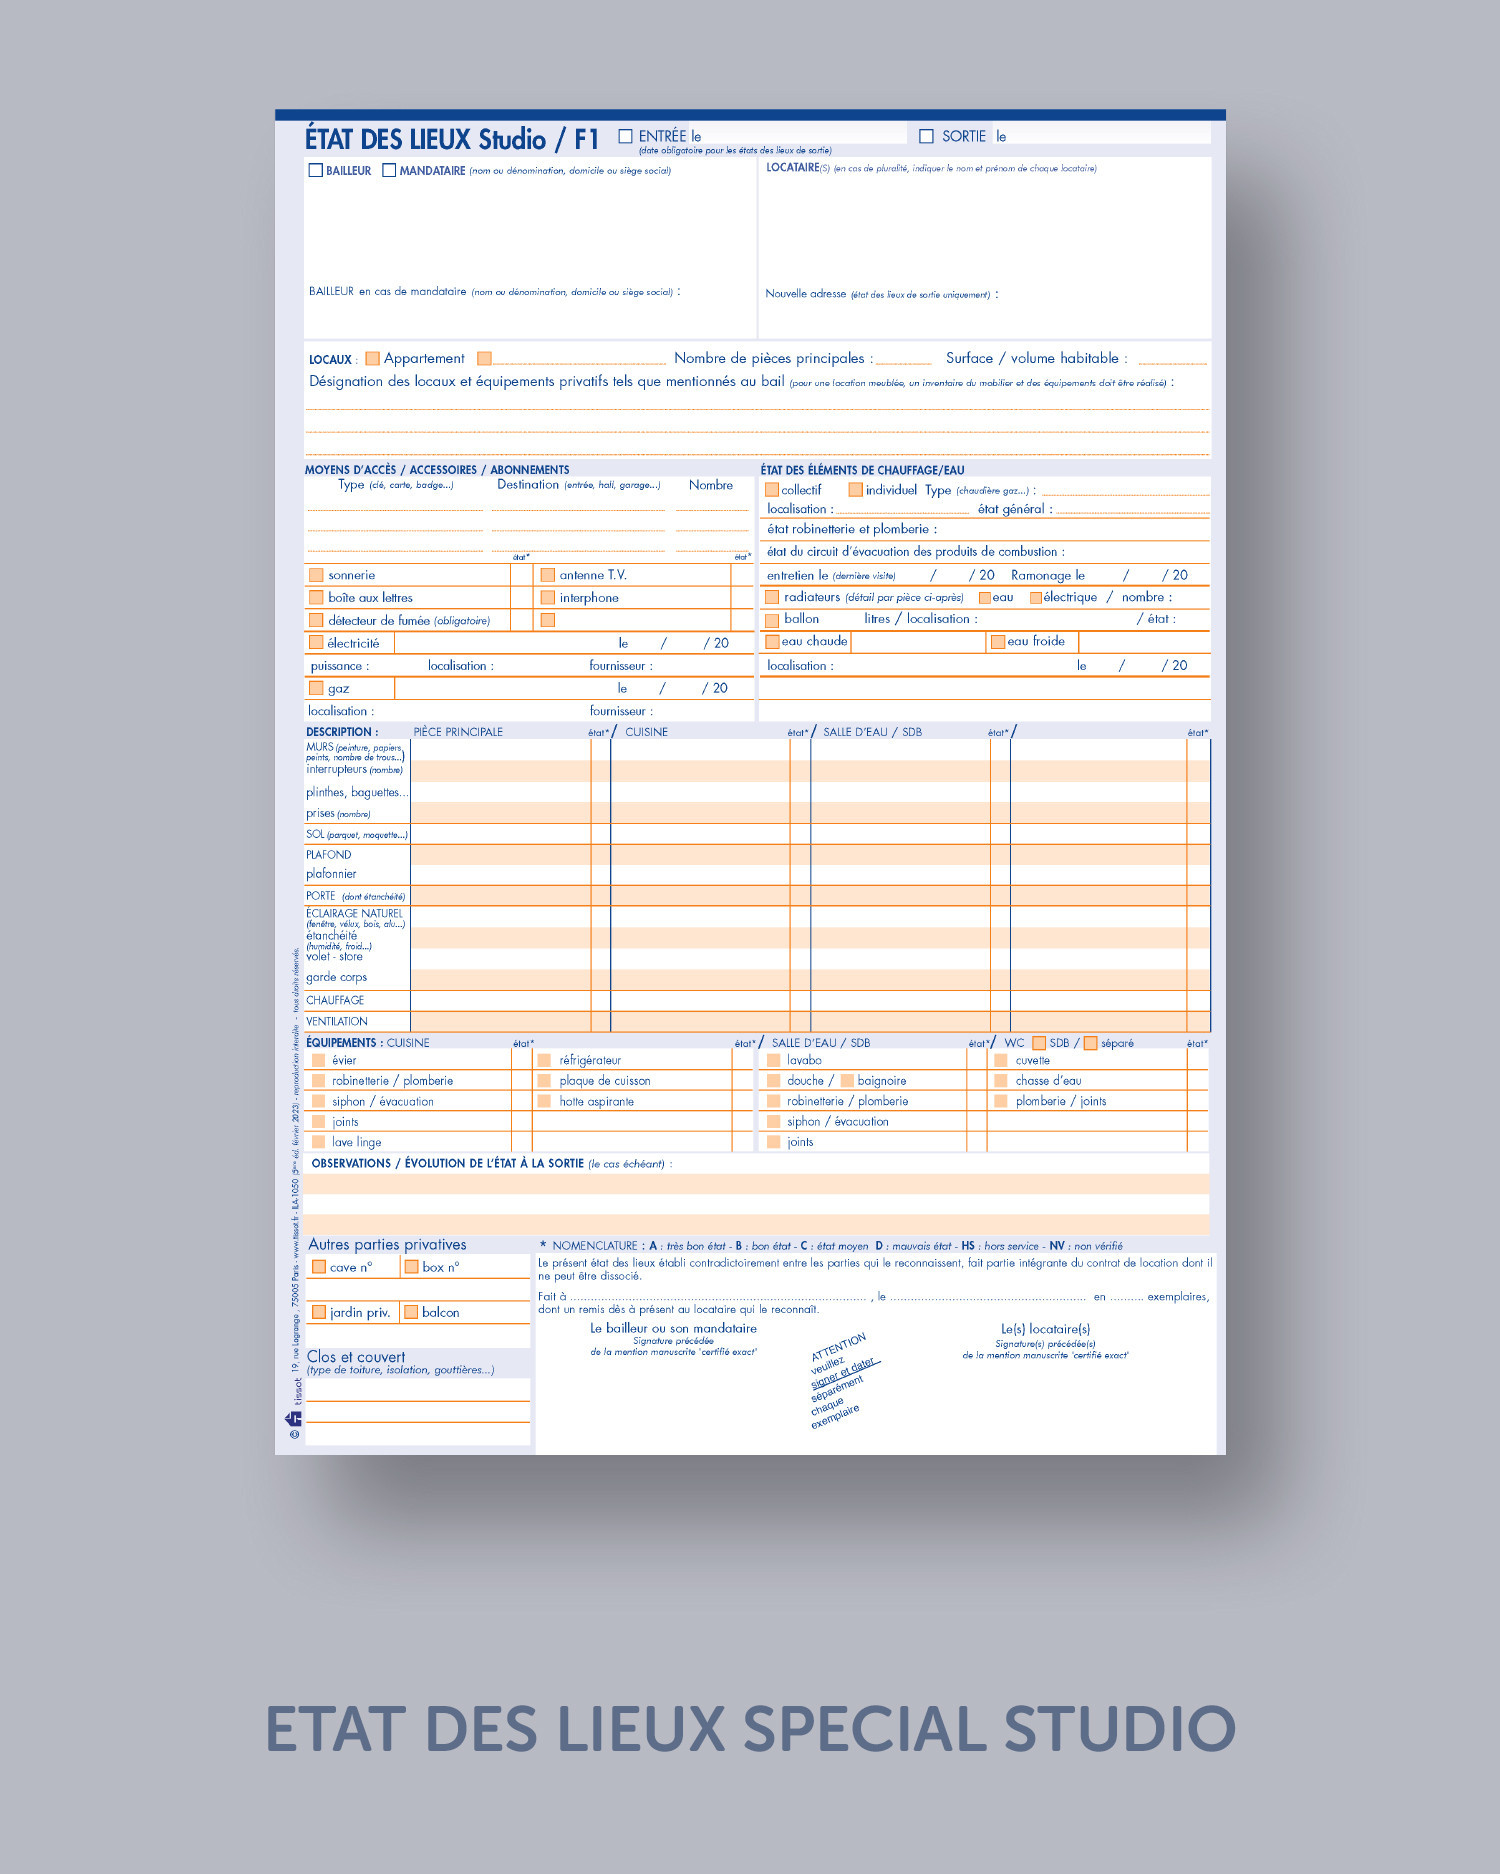1500x1874 pixels.
Task: Click the Le(s) locataire(s) signature label
Action: tap(1045, 1329)
